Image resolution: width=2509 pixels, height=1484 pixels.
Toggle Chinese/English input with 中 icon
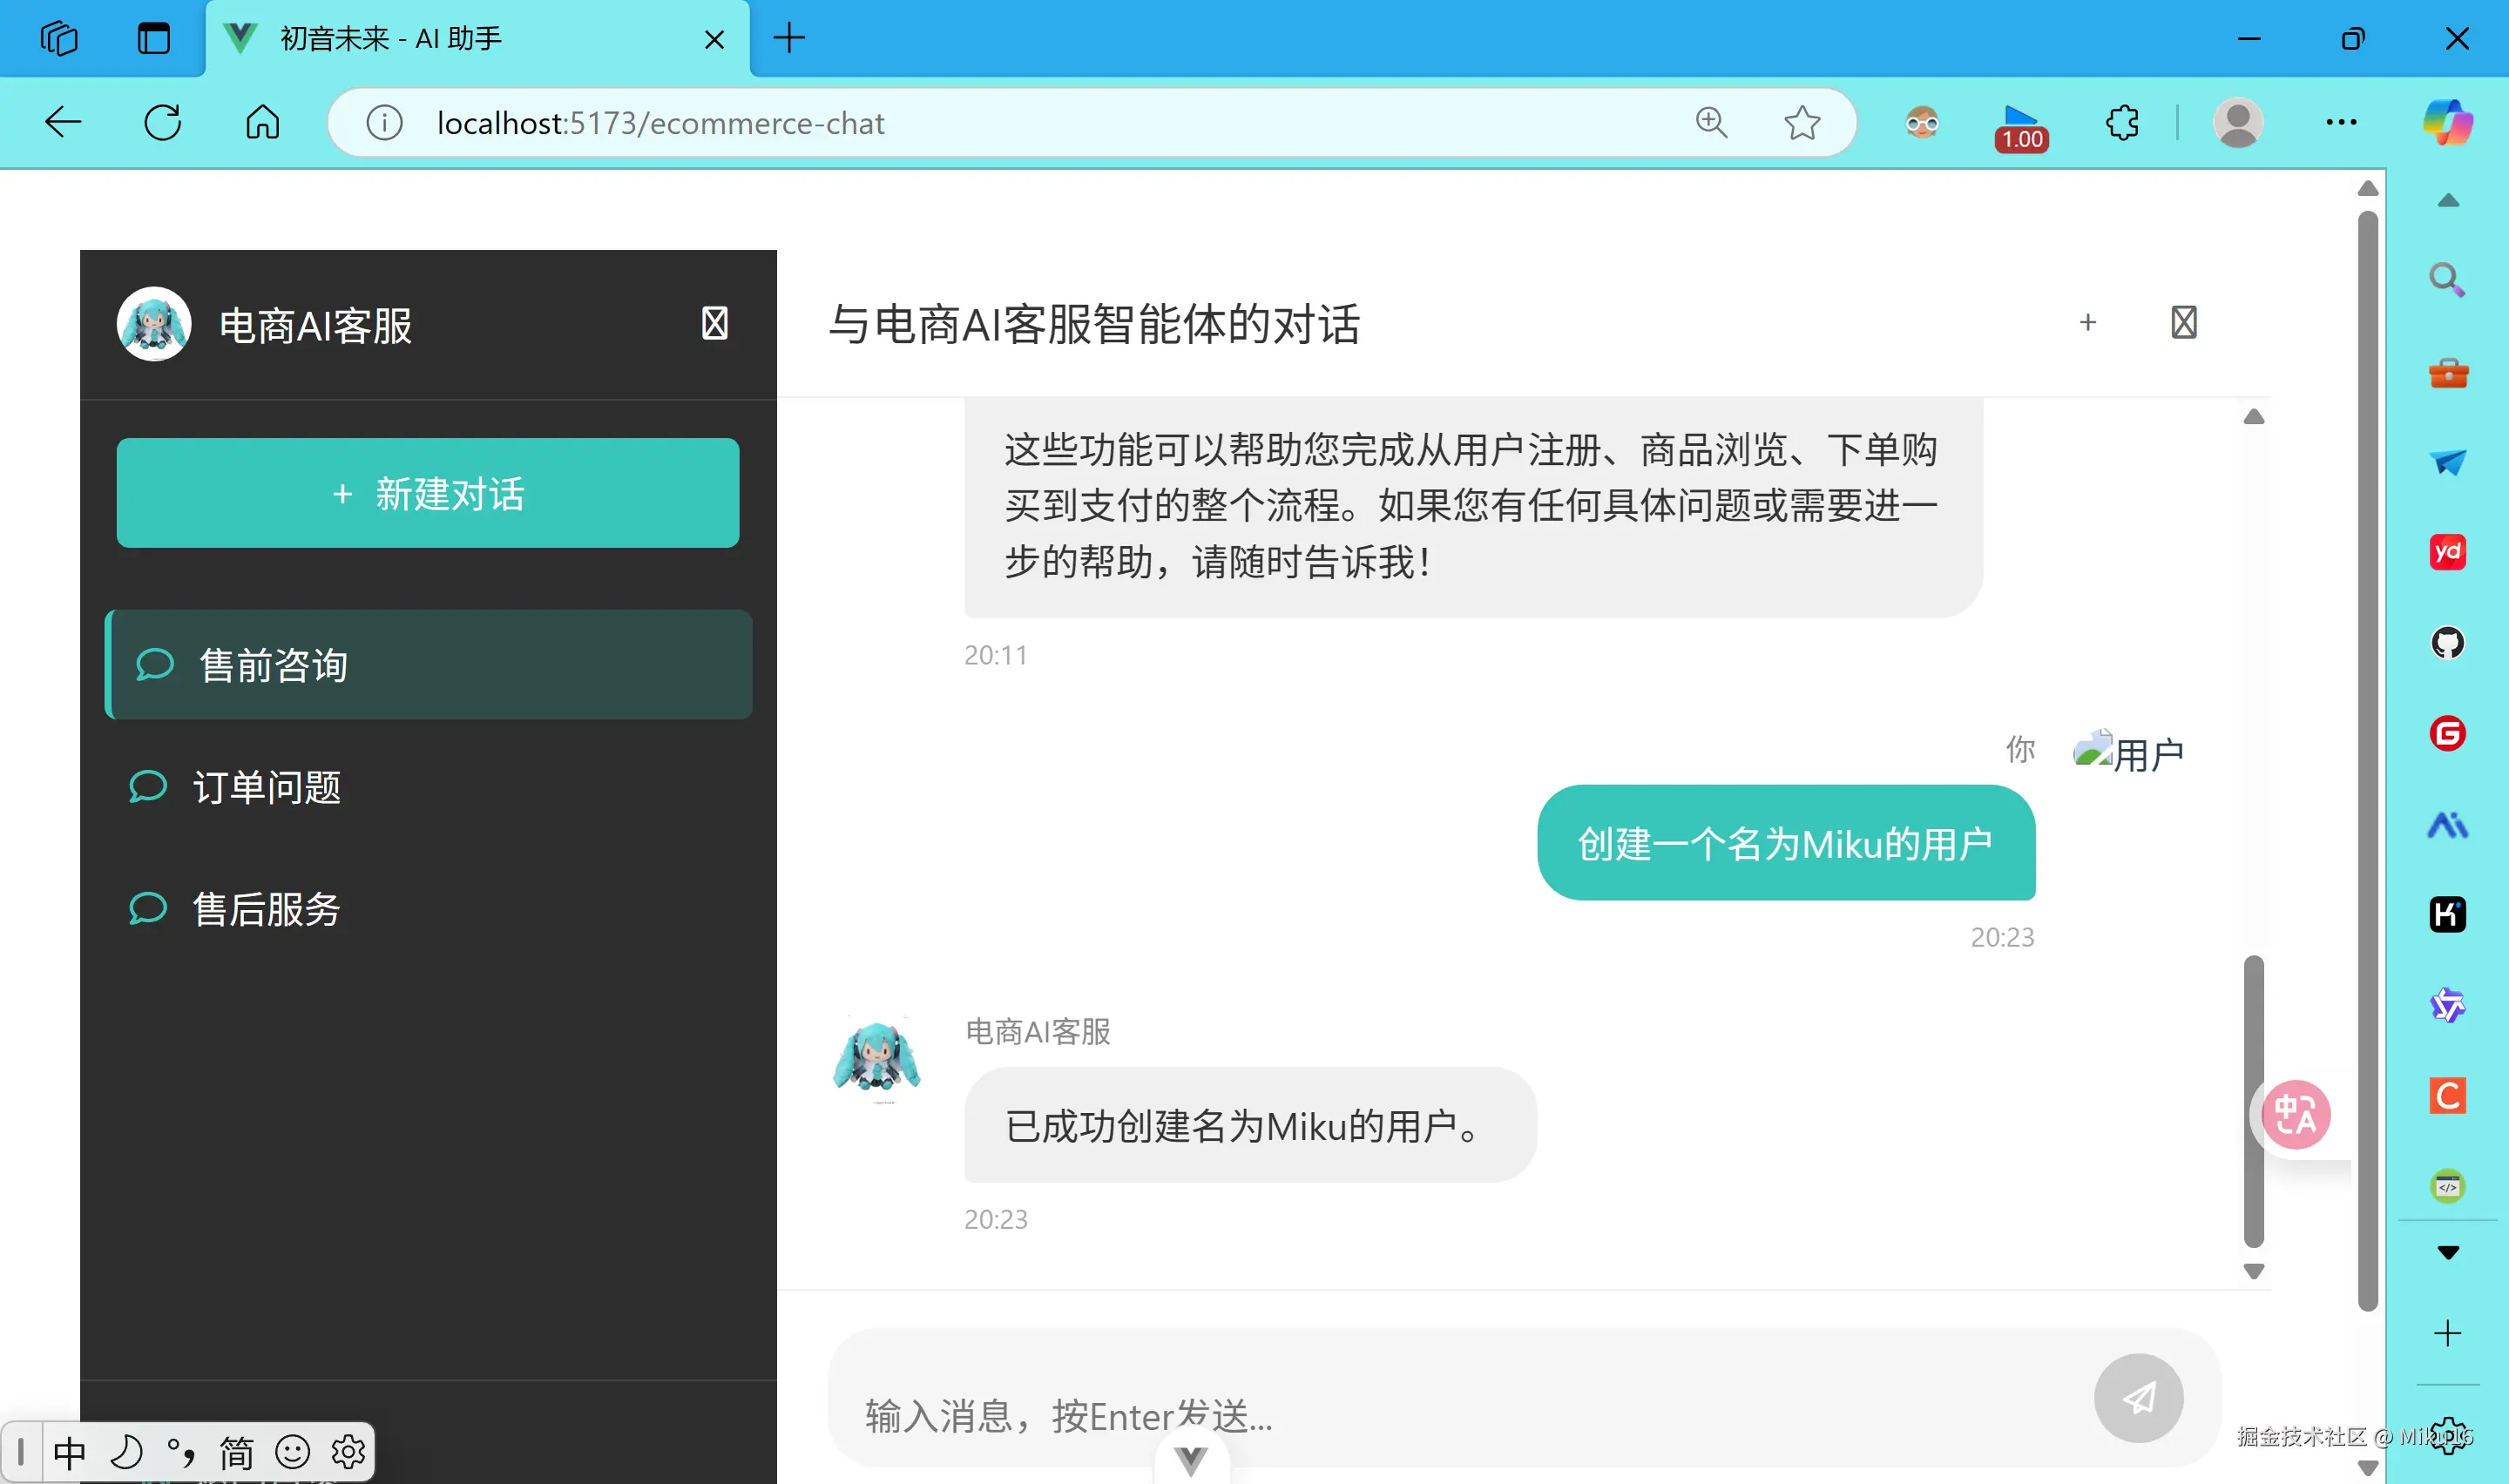pyautogui.click(x=70, y=1451)
